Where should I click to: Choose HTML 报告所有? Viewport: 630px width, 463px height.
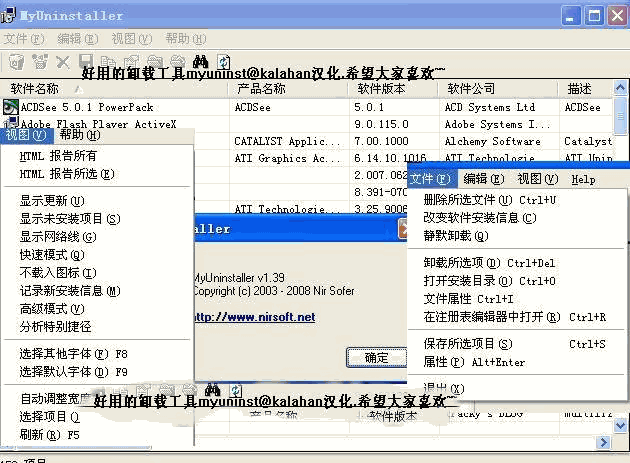(58, 156)
